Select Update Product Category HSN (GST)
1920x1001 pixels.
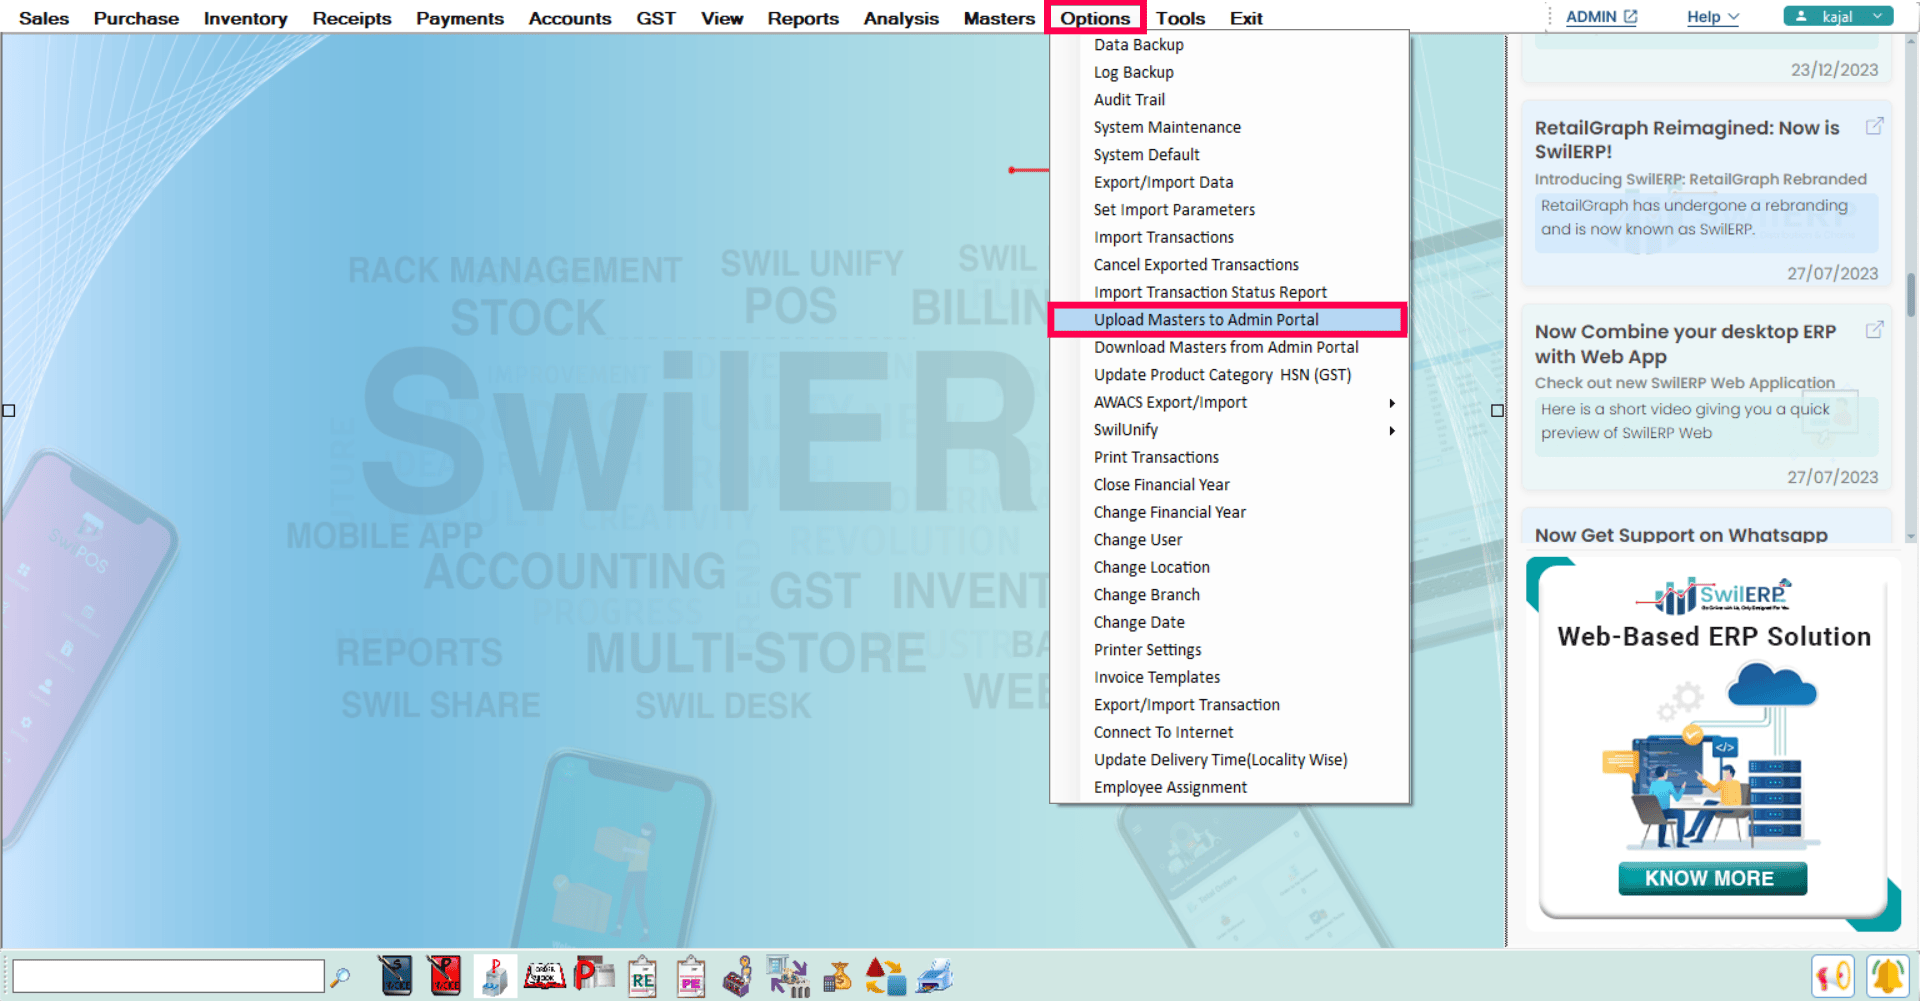[1229, 375]
